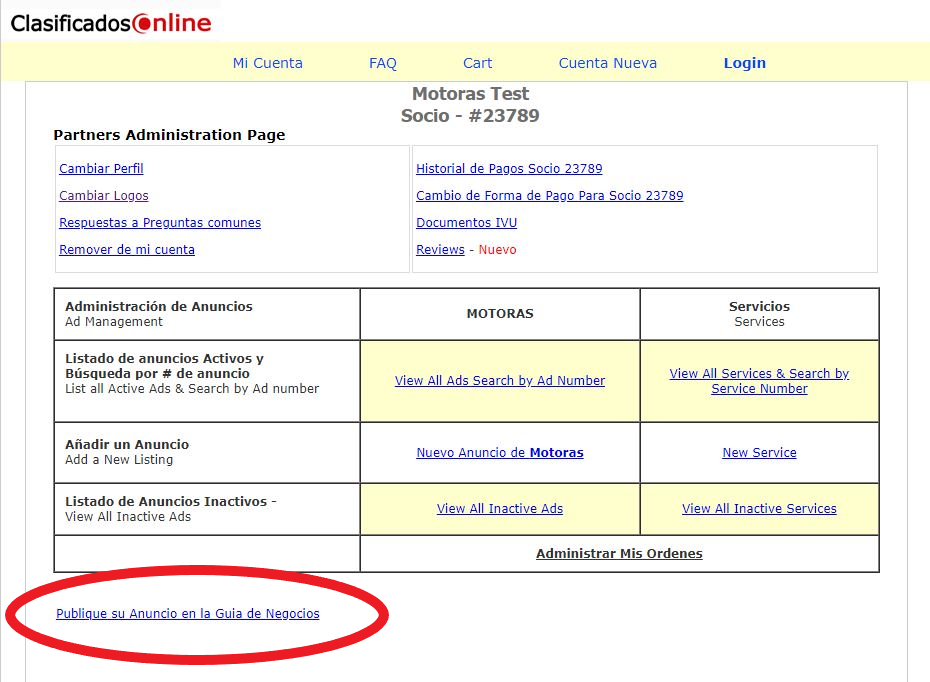Click the Socio - #23789 text
The image size is (930, 682).
click(x=470, y=116)
